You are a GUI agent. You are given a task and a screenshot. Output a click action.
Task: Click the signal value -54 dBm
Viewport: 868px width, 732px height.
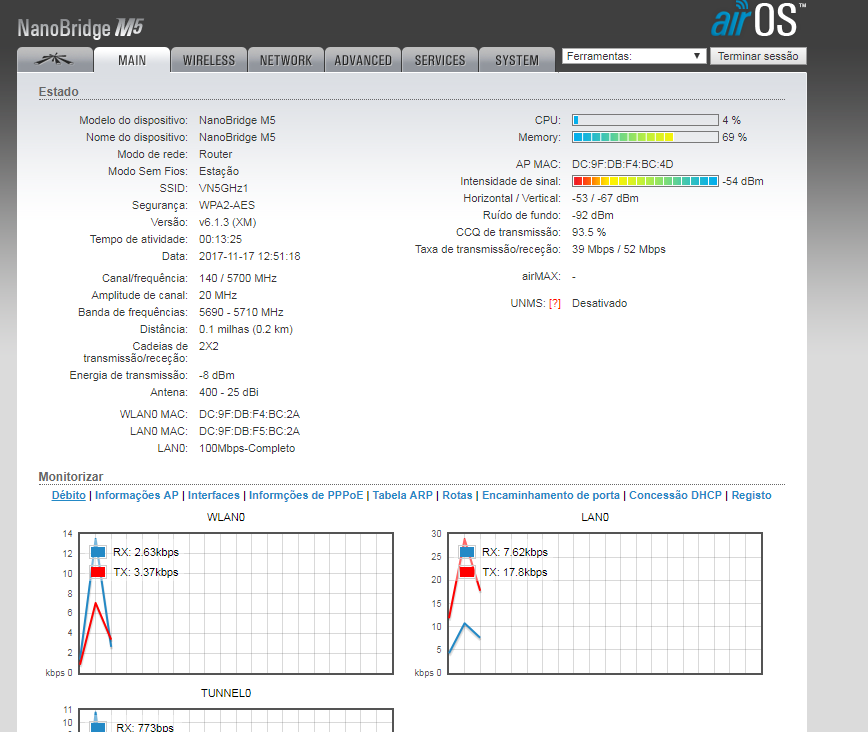[743, 181]
